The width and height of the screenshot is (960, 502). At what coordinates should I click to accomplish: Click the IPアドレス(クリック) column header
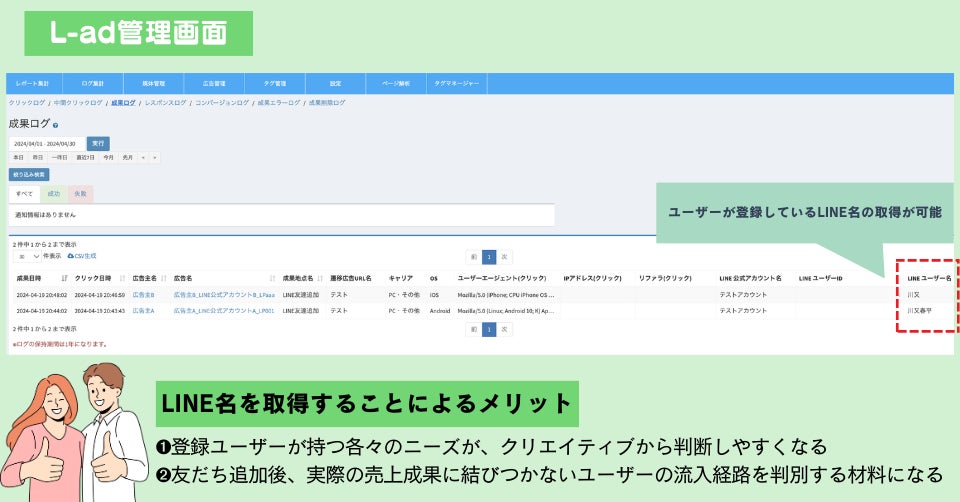[x=592, y=278]
